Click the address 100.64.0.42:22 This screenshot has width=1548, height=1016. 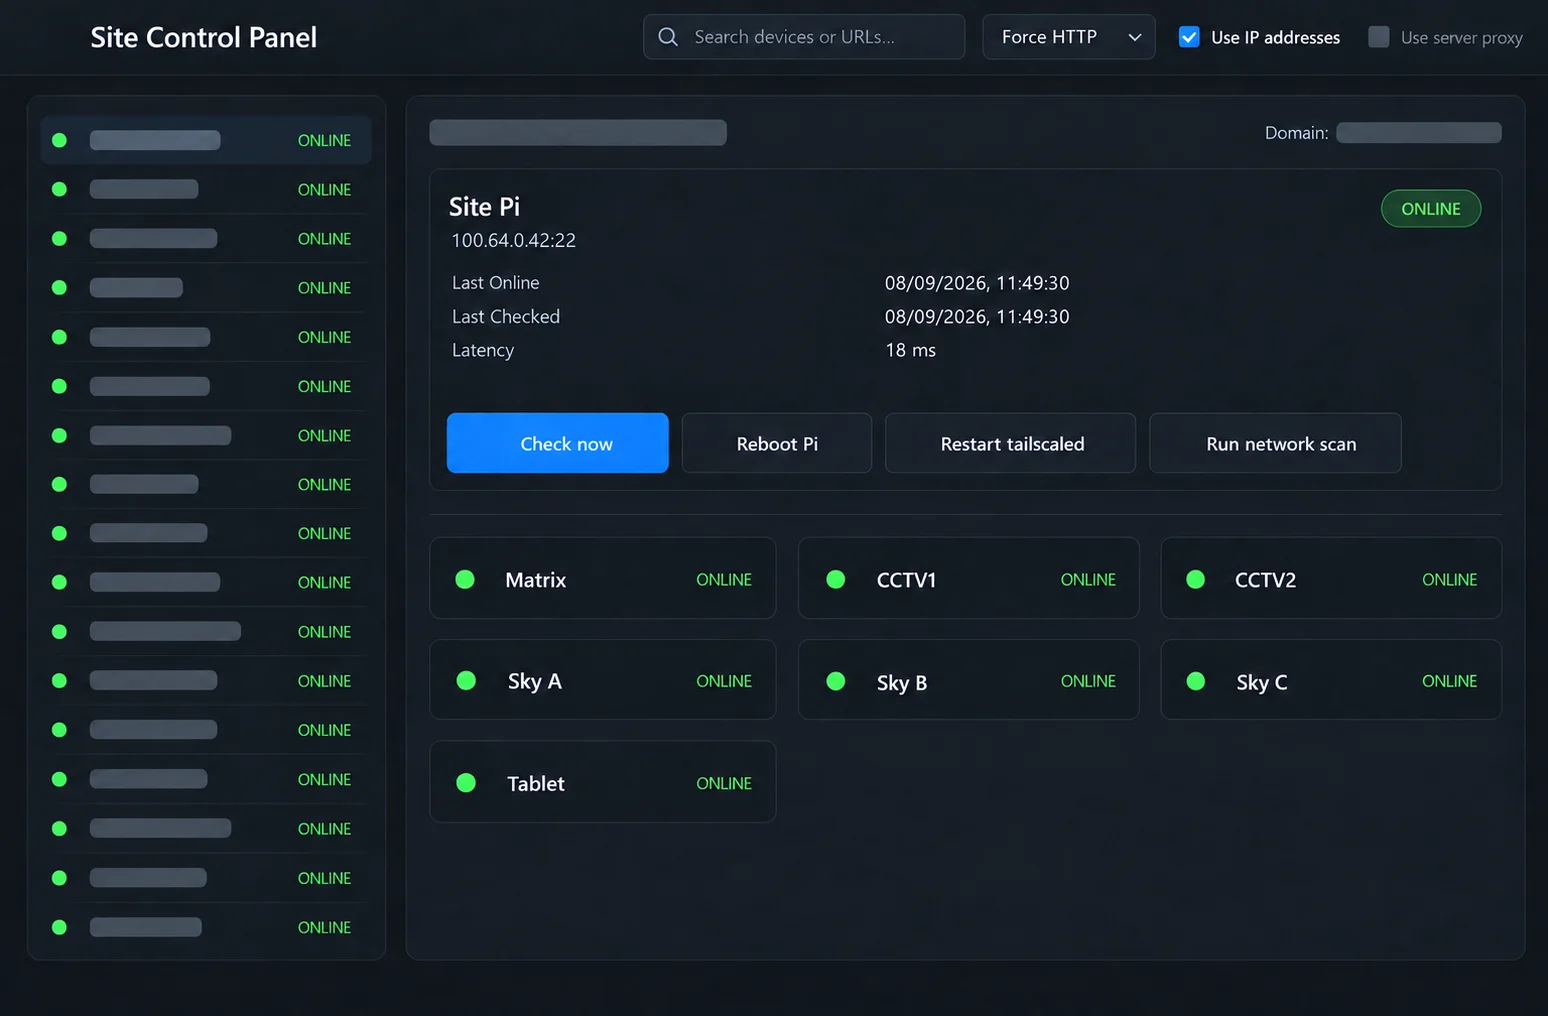(x=513, y=240)
